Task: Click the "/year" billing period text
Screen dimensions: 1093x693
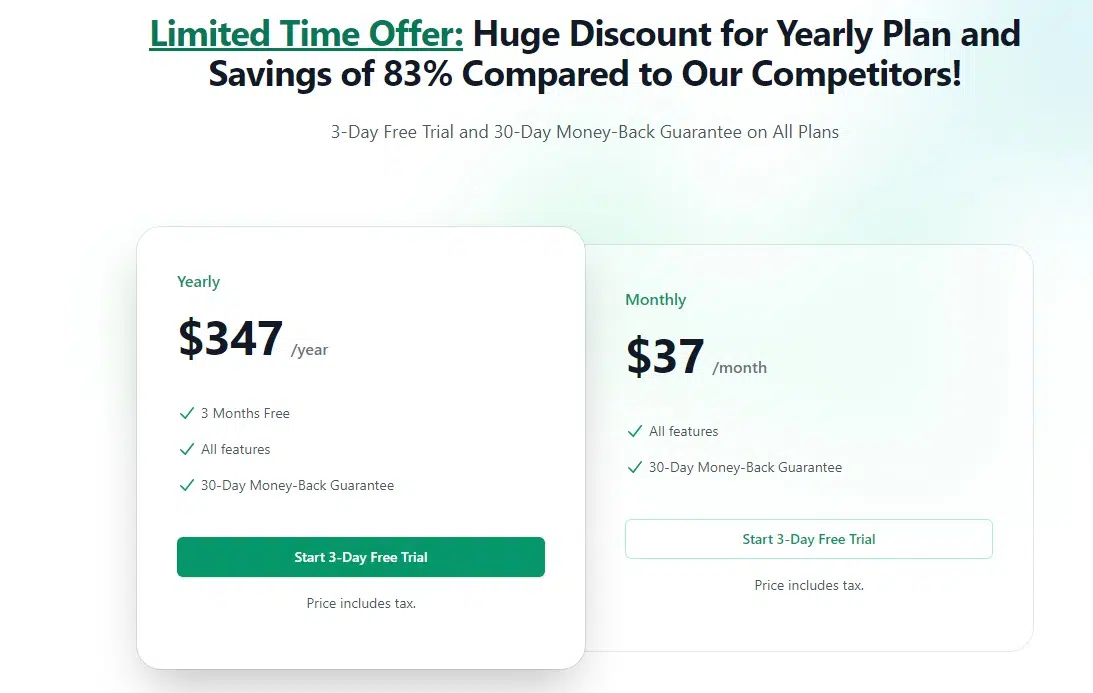Action: [309, 350]
